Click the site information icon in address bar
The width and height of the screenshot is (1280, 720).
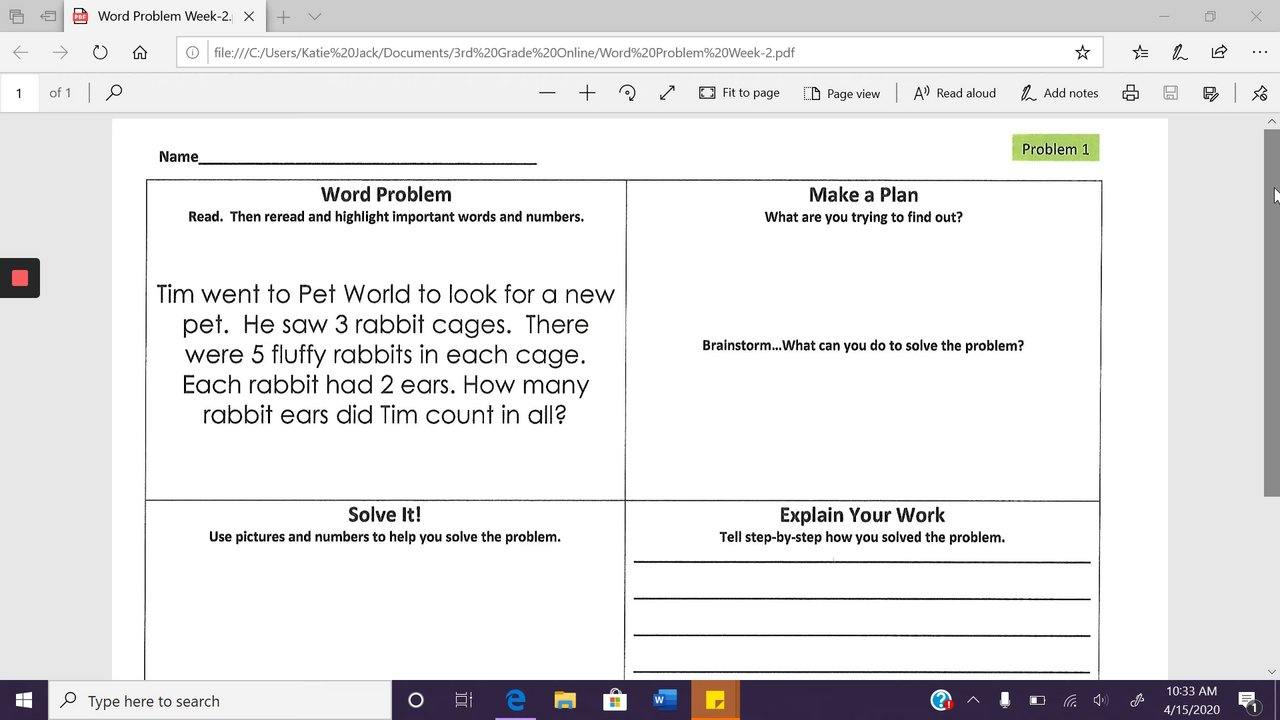[x=194, y=52]
